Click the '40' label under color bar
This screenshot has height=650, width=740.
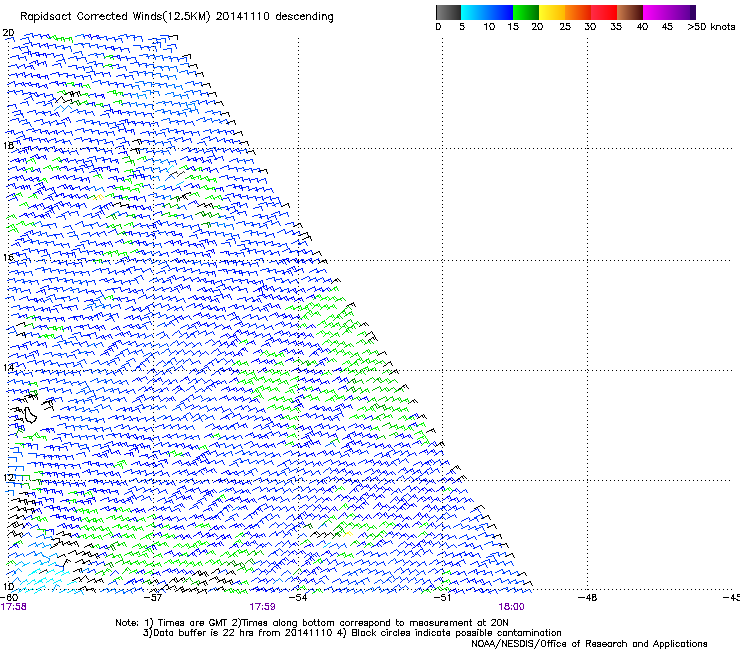pos(642,27)
